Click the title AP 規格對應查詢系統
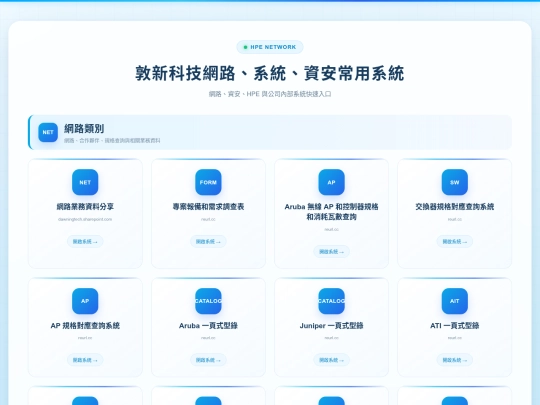 coord(85,325)
